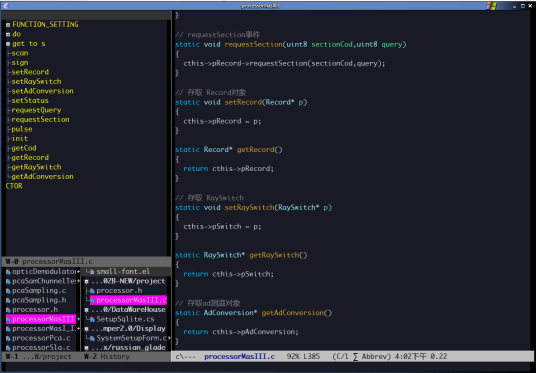
Task: Click file icon beside pcaSampling.h
Action: (8, 301)
